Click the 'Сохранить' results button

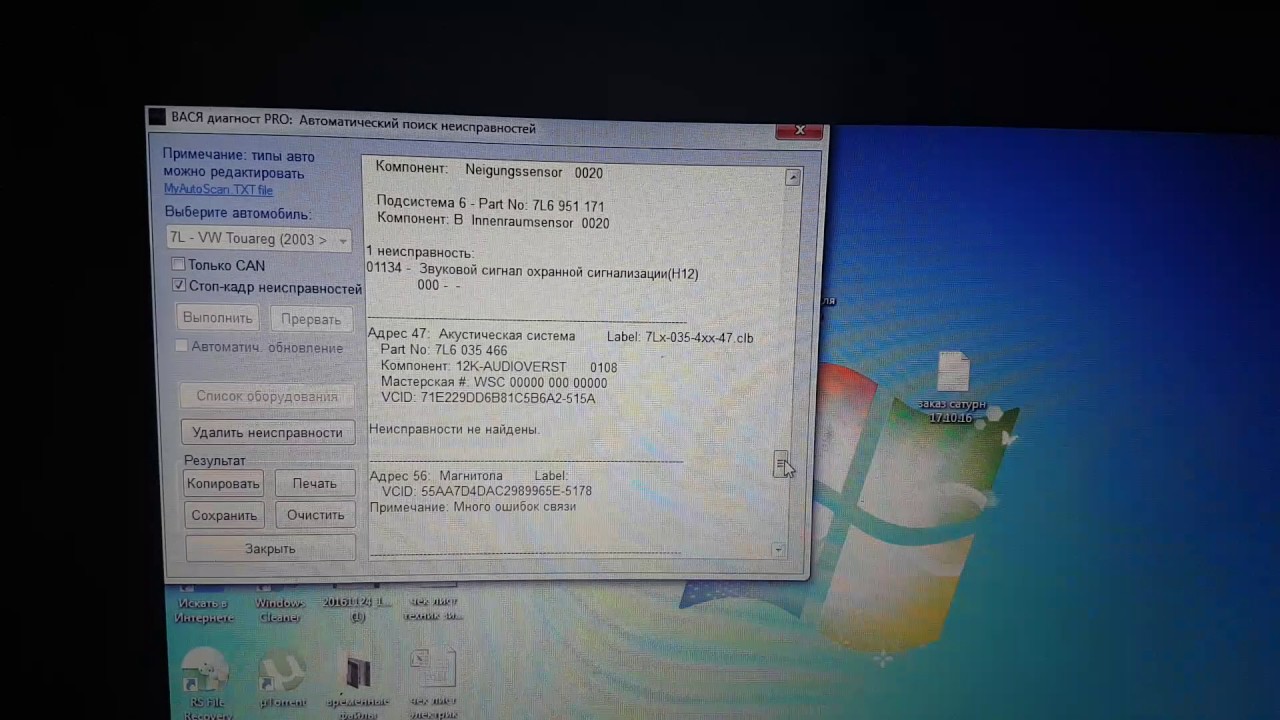[x=224, y=515]
